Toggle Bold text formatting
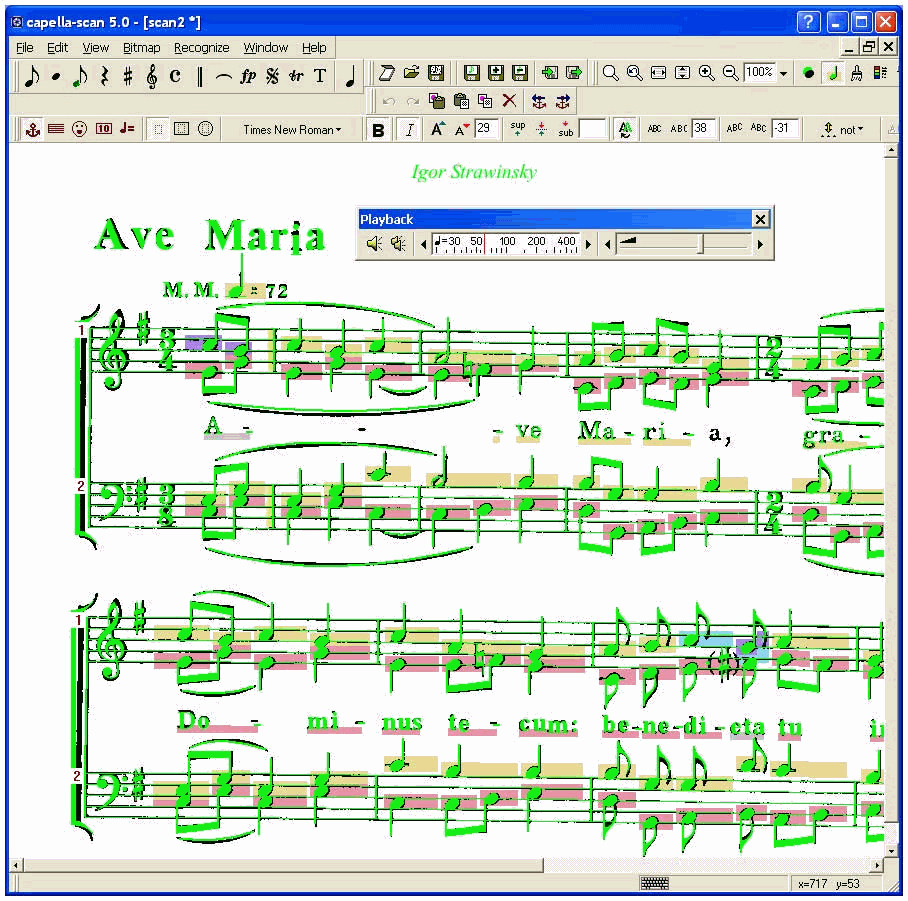The image size is (908, 901). click(378, 130)
